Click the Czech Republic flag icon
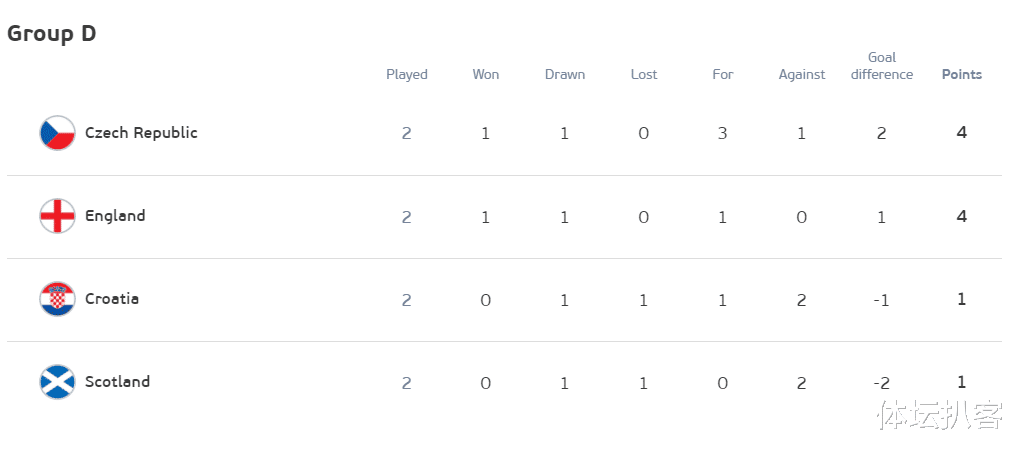This screenshot has height=451, width=1020. (x=57, y=133)
